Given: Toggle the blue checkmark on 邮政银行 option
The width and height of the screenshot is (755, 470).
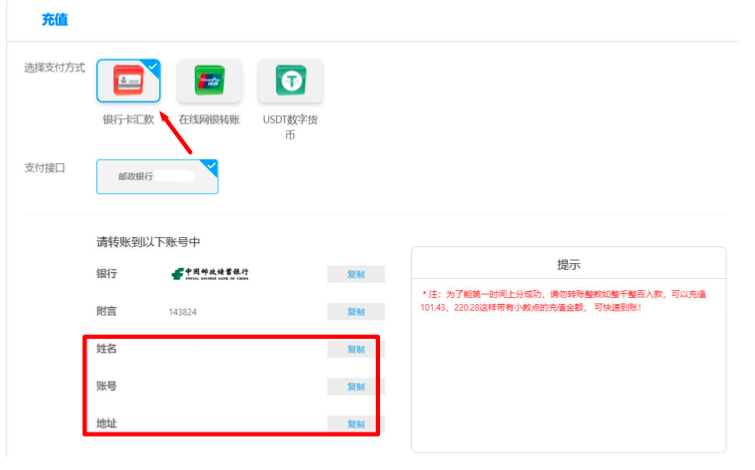Looking at the screenshot, I should click(210, 166).
